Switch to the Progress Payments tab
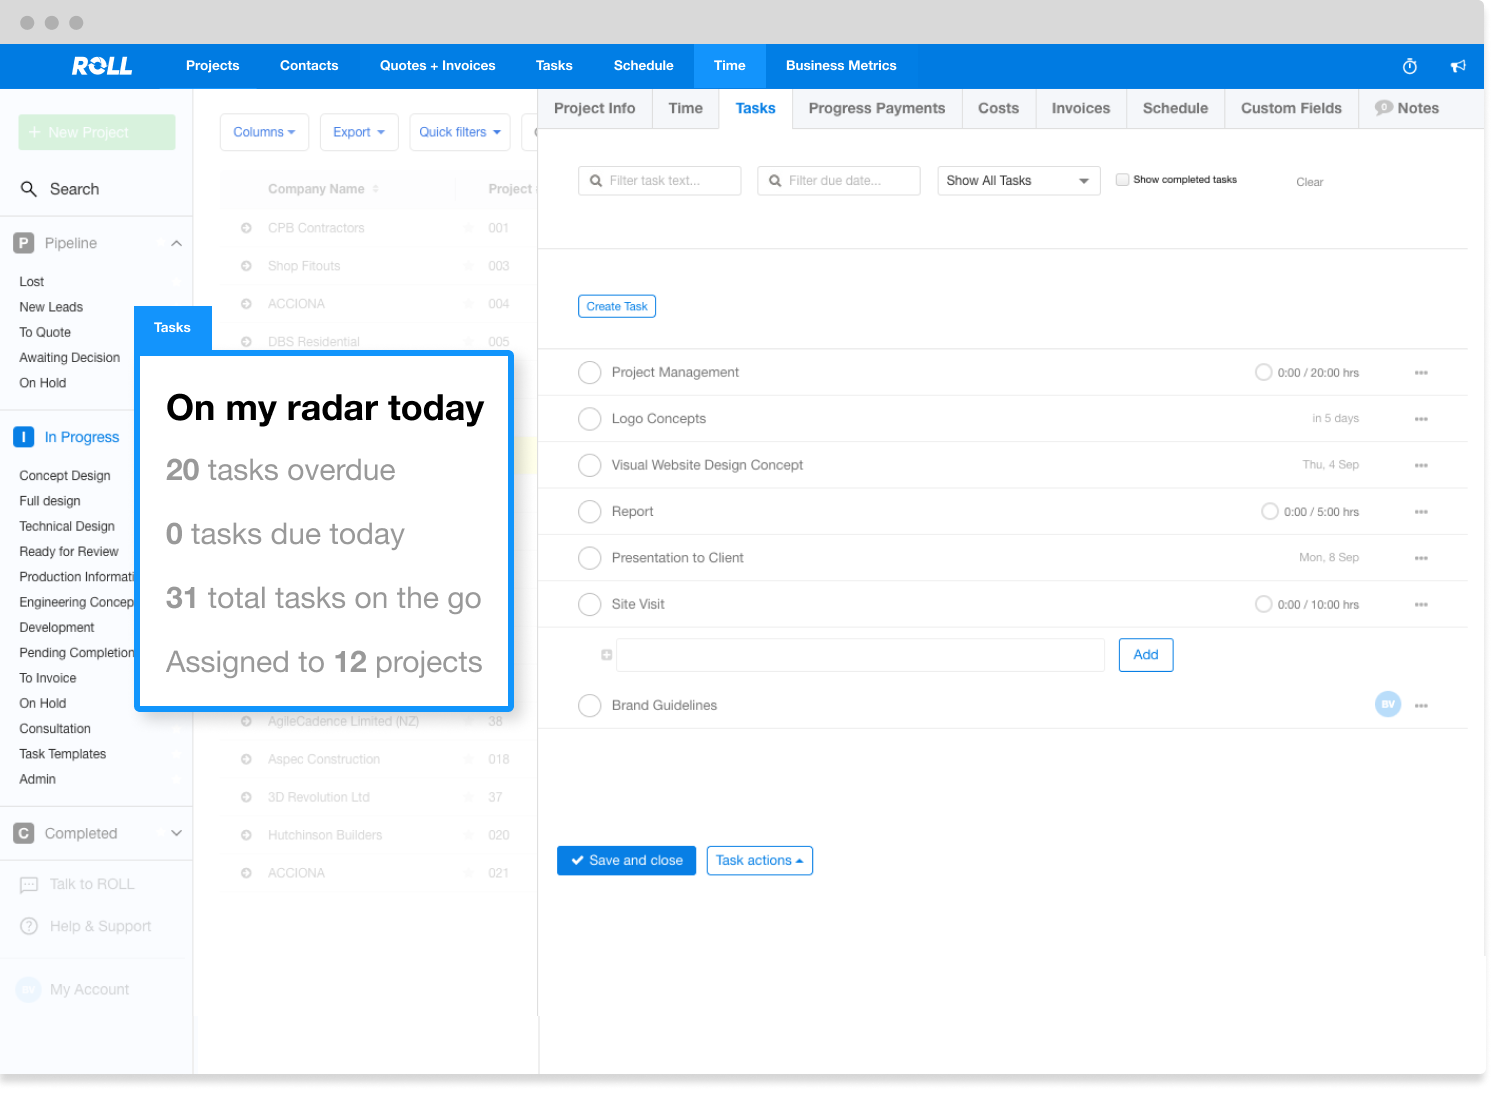1500x1100 pixels. [x=876, y=108]
